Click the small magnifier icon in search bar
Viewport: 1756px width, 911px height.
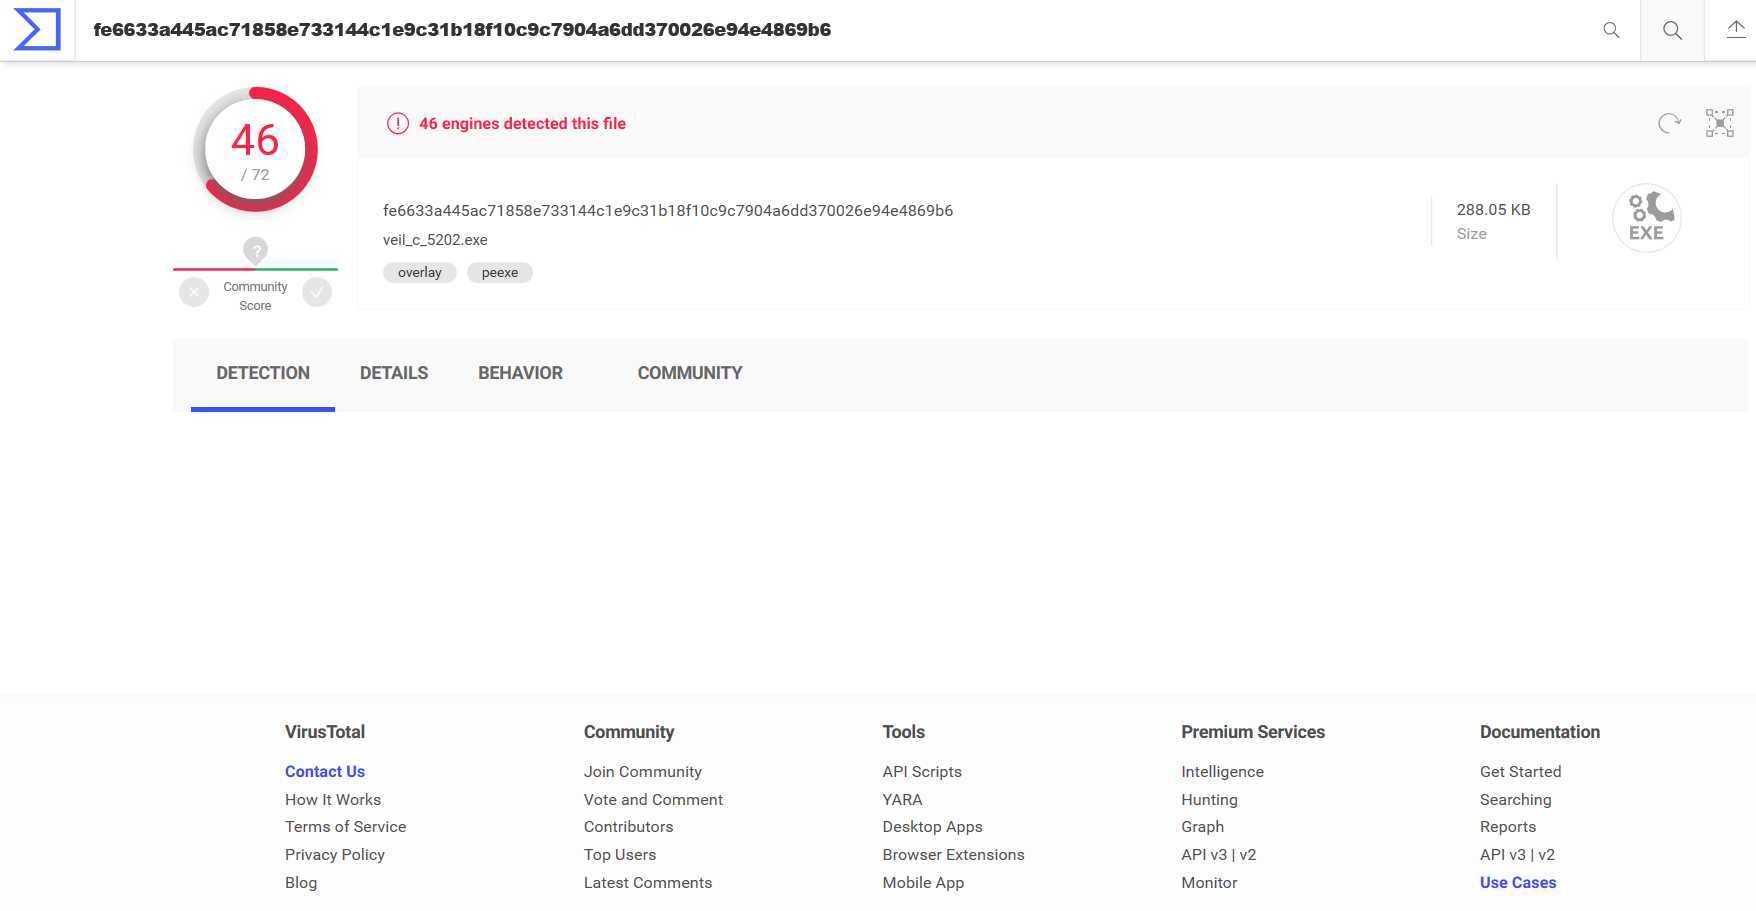point(1611,30)
